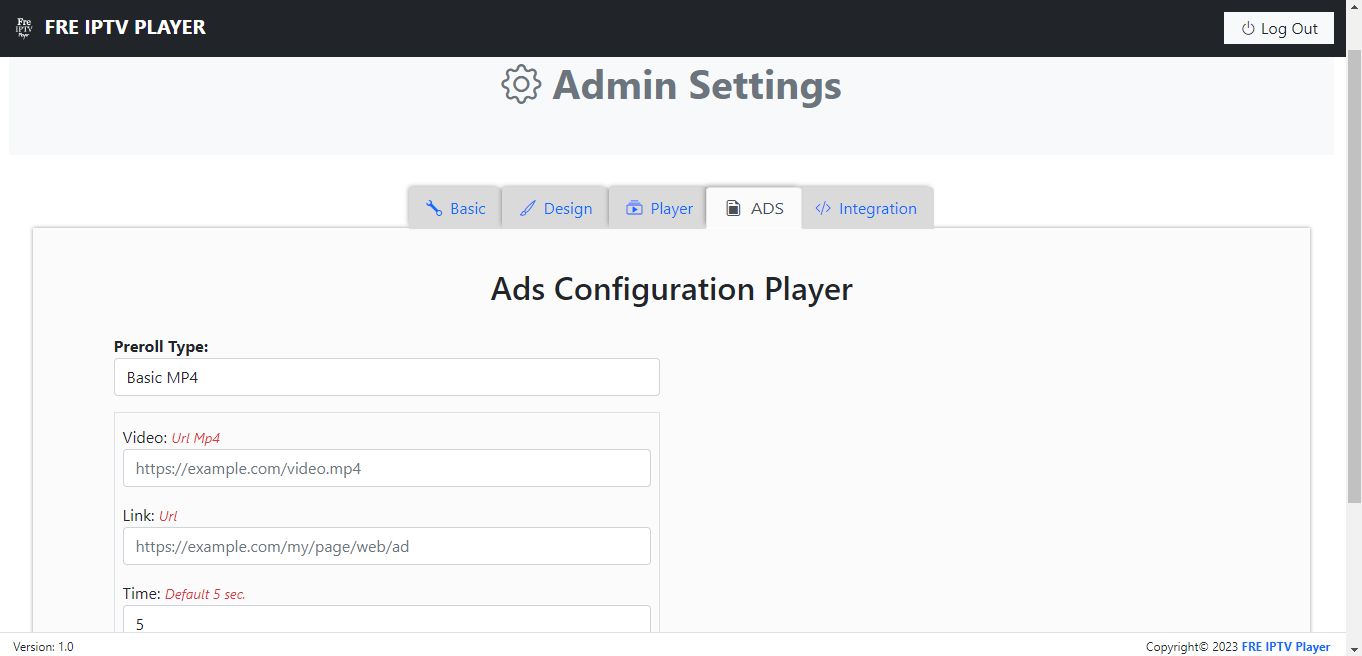Click the power icon in Log Out

1247,29
